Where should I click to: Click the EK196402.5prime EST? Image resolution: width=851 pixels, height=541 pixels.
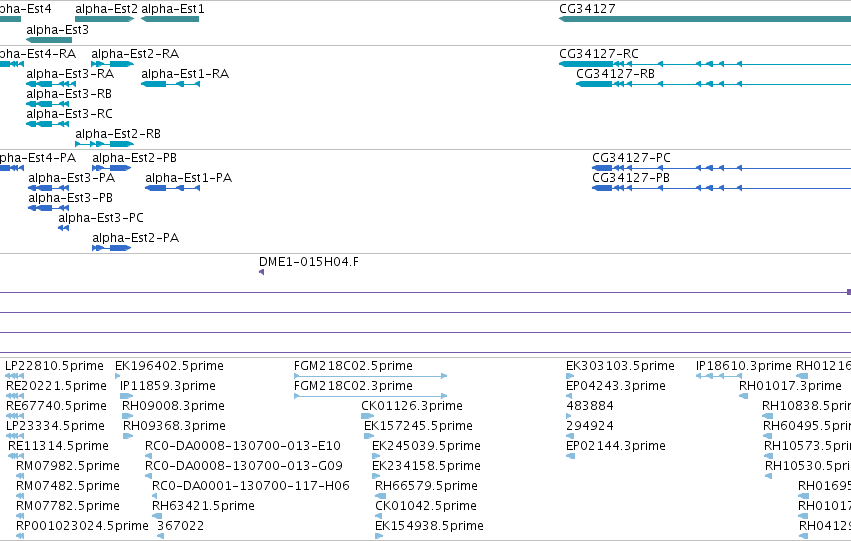pyautogui.click(x=118, y=376)
